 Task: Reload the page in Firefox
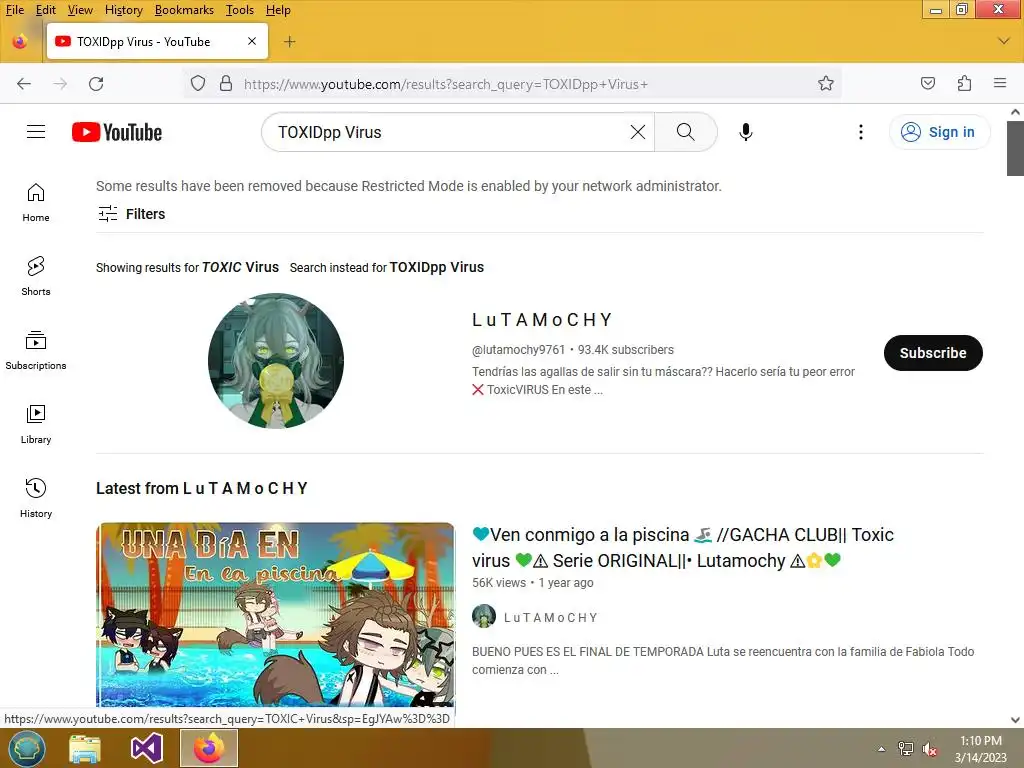point(96,84)
